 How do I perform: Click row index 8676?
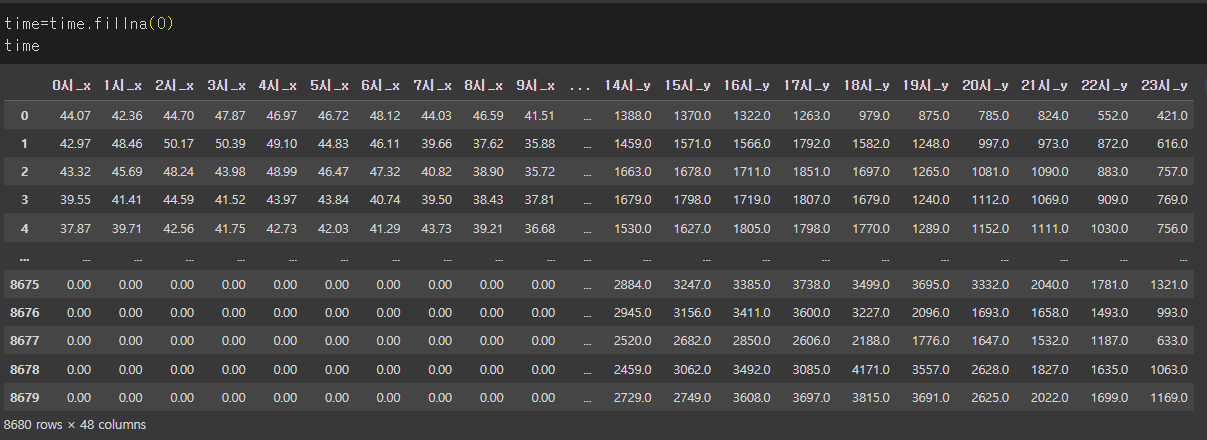coord(24,314)
